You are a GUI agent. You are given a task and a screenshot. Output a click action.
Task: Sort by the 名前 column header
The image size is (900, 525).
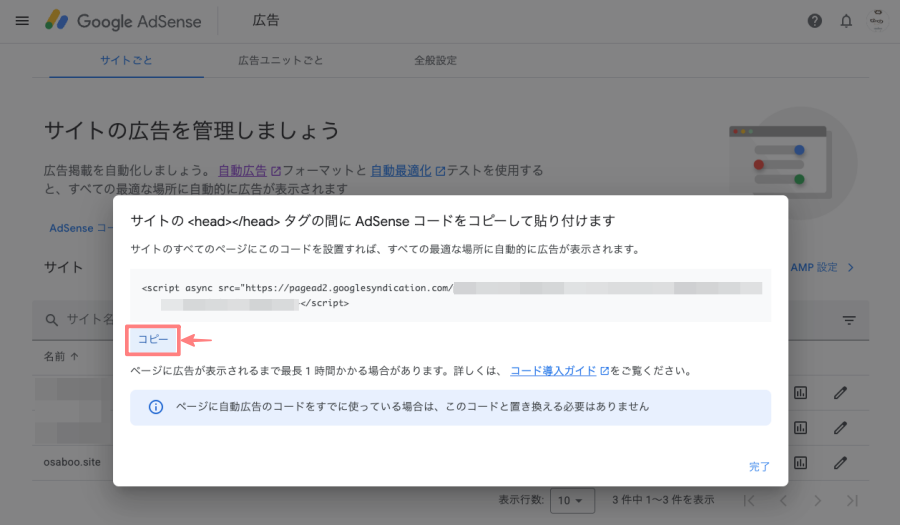coord(61,356)
